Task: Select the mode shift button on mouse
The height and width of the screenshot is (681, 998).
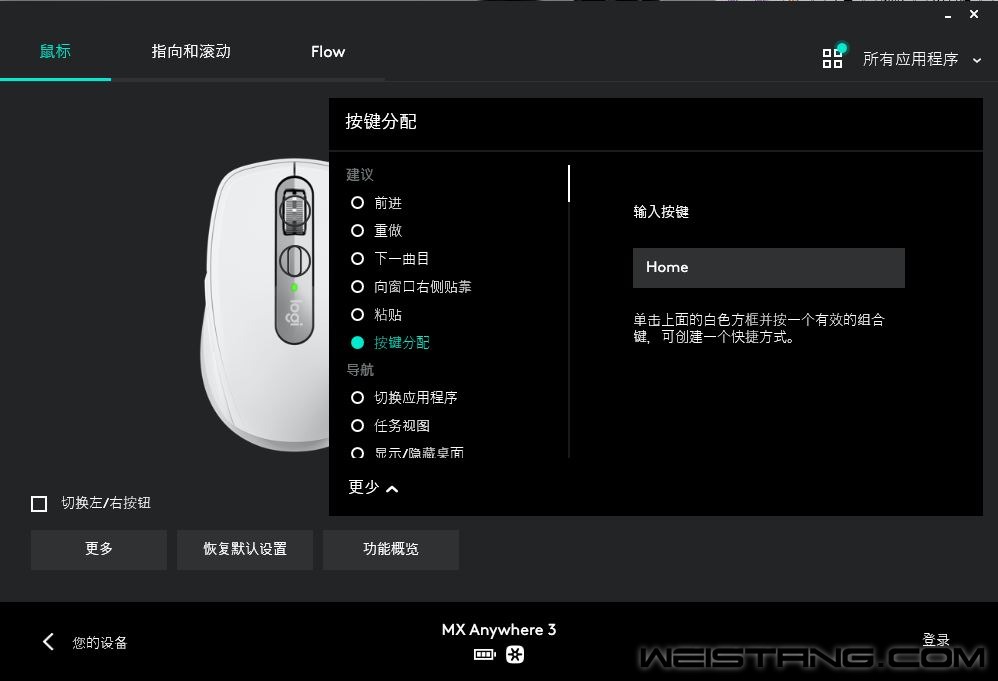Action: click(x=295, y=261)
